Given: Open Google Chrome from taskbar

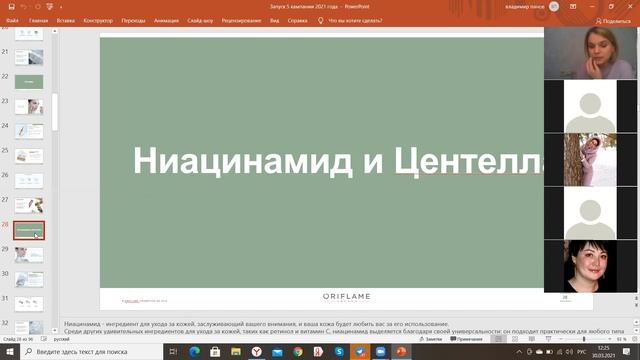Looking at the screenshot, I should [x=298, y=351].
